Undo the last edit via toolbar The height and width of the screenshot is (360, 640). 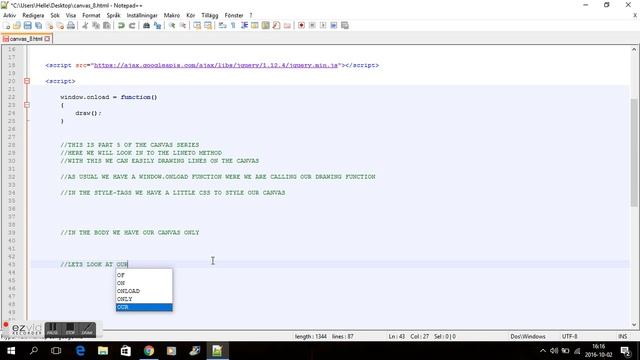click(x=121, y=25)
